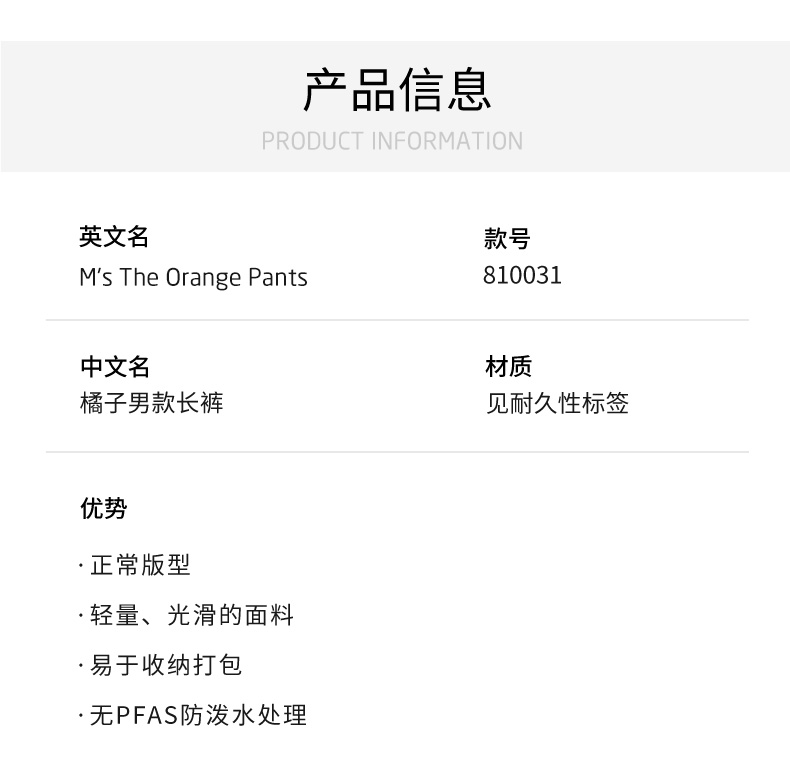Click the divider line below the English name row
This screenshot has width=790, height=769.
(x=397, y=320)
